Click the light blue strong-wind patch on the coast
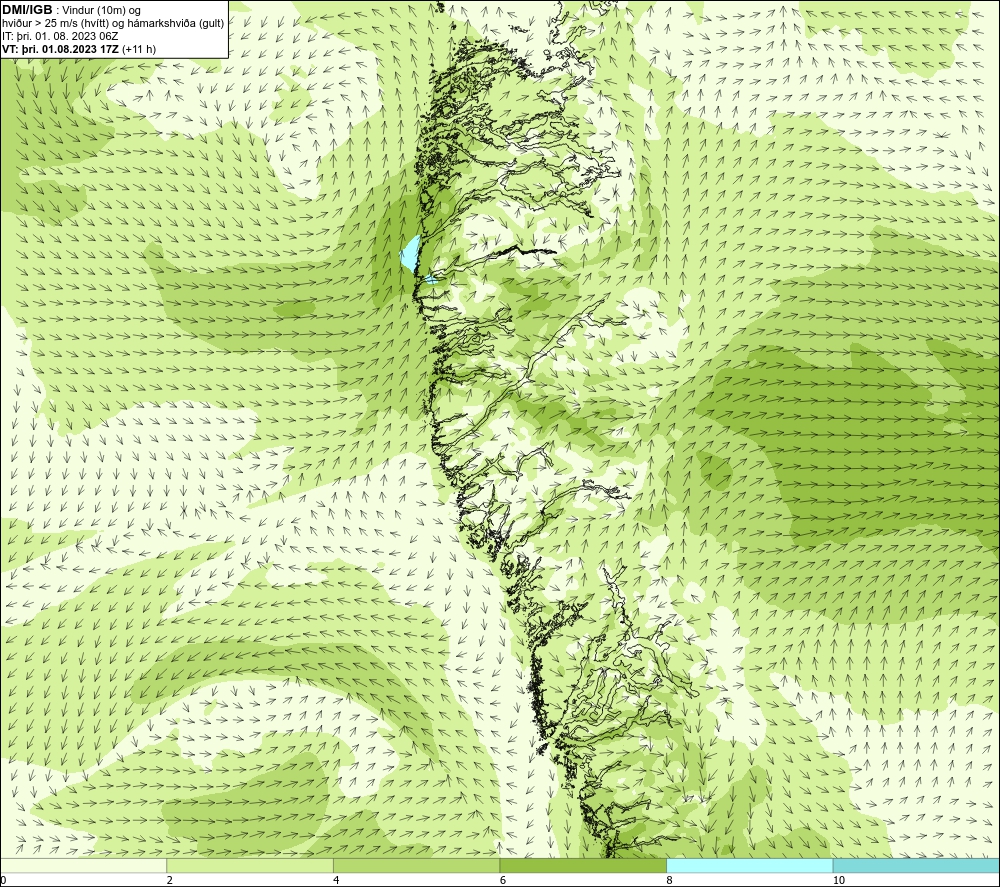Viewport: 1000px width, 887px height. click(x=410, y=254)
